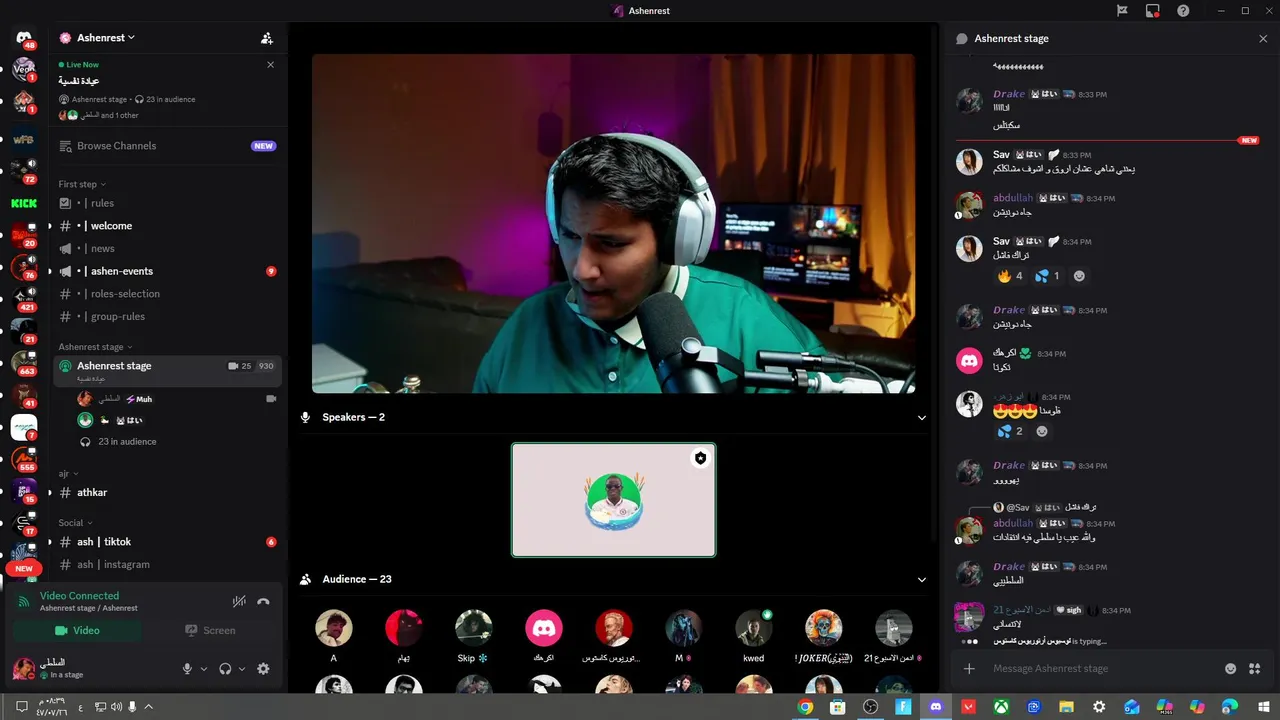Click reaction with count 2 below emoji message

[x=1010, y=431]
